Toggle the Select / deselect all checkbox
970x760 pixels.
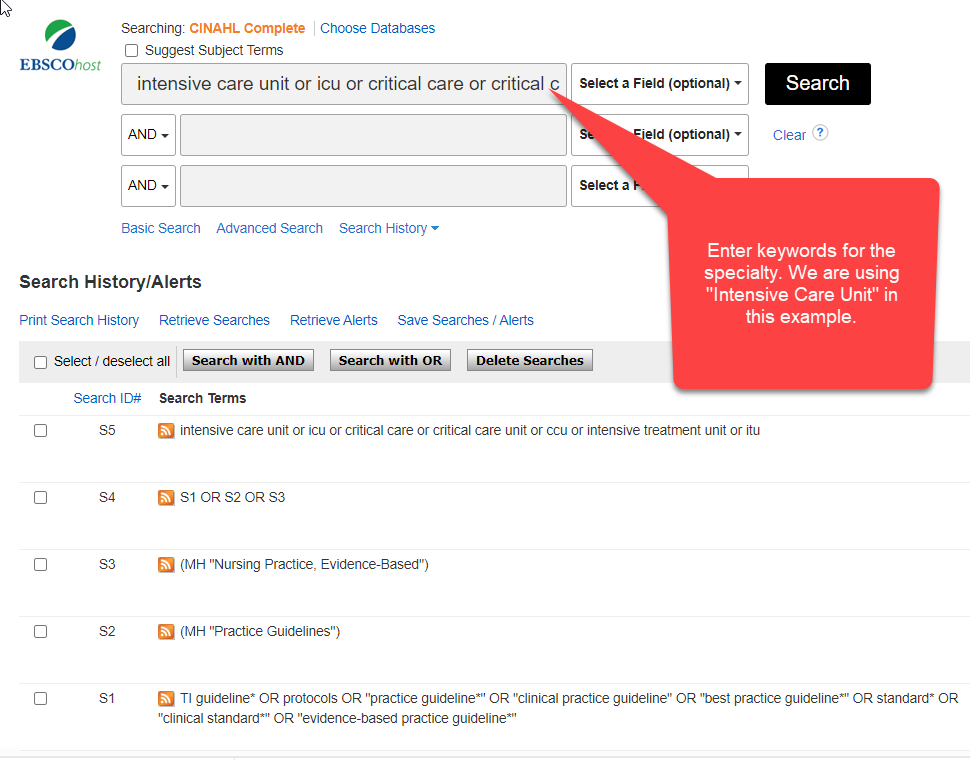pos(40,362)
